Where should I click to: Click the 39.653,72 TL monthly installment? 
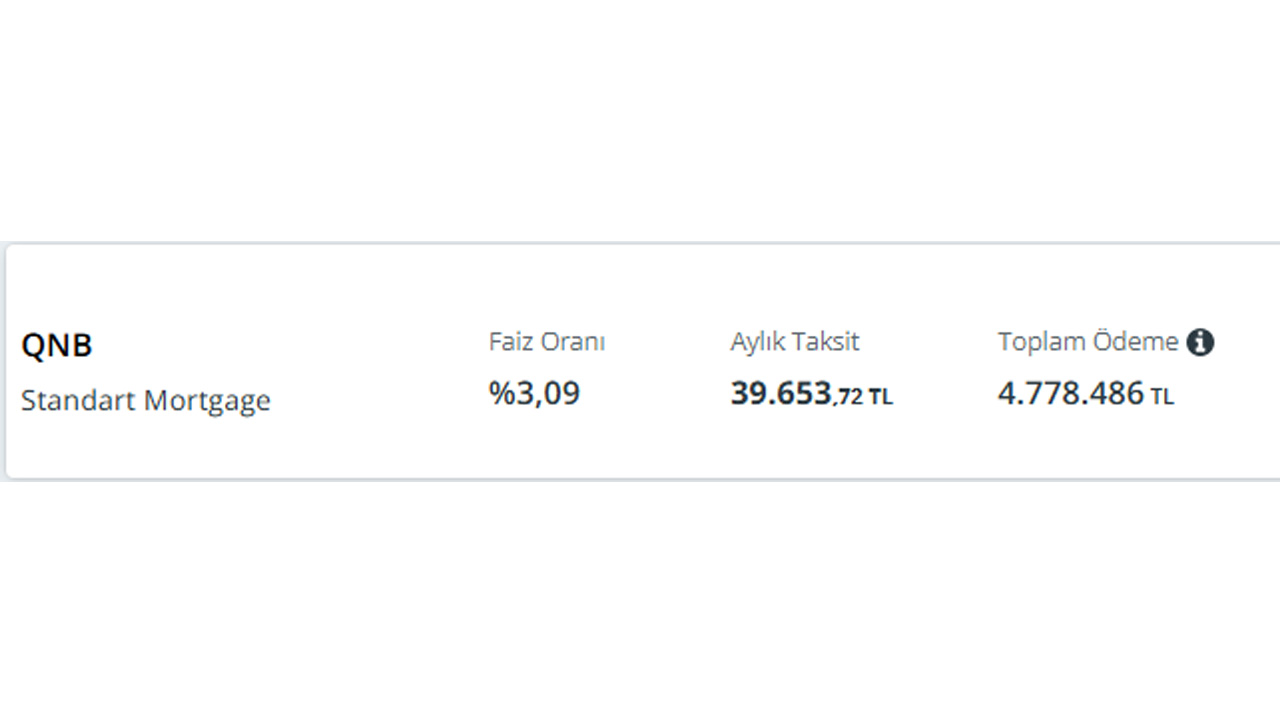(x=811, y=394)
